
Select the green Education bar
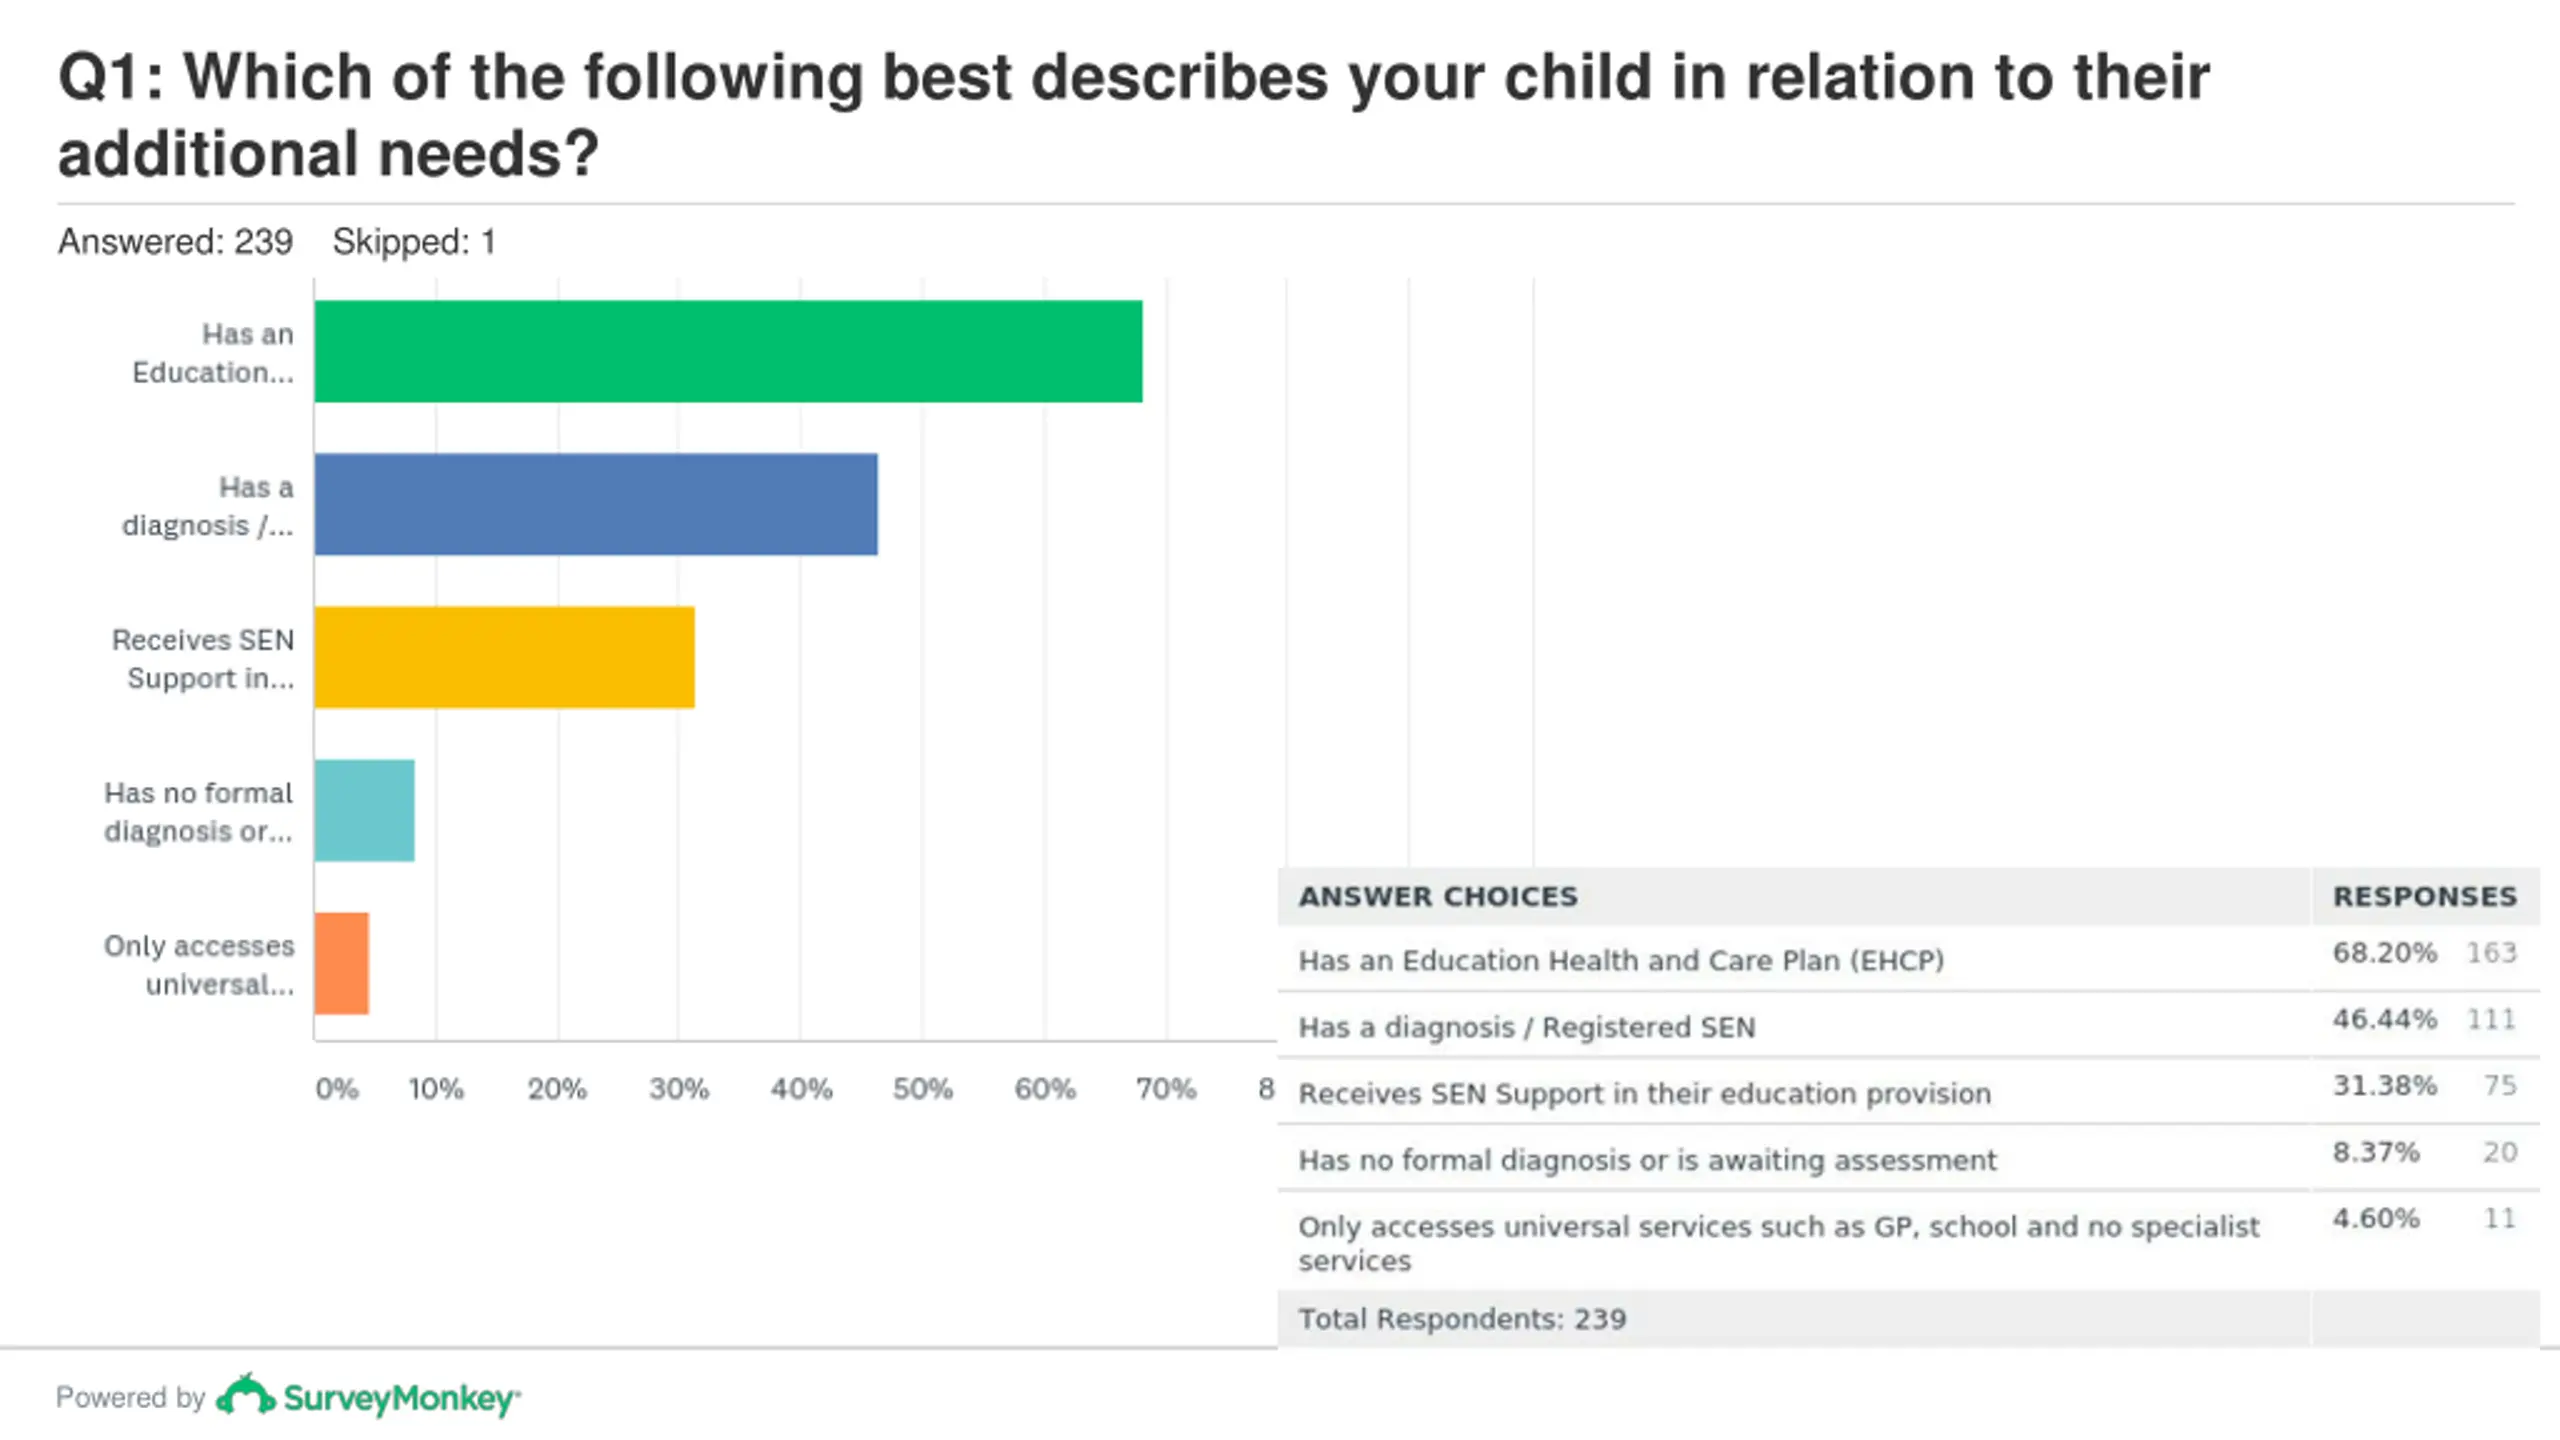pos(728,351)
